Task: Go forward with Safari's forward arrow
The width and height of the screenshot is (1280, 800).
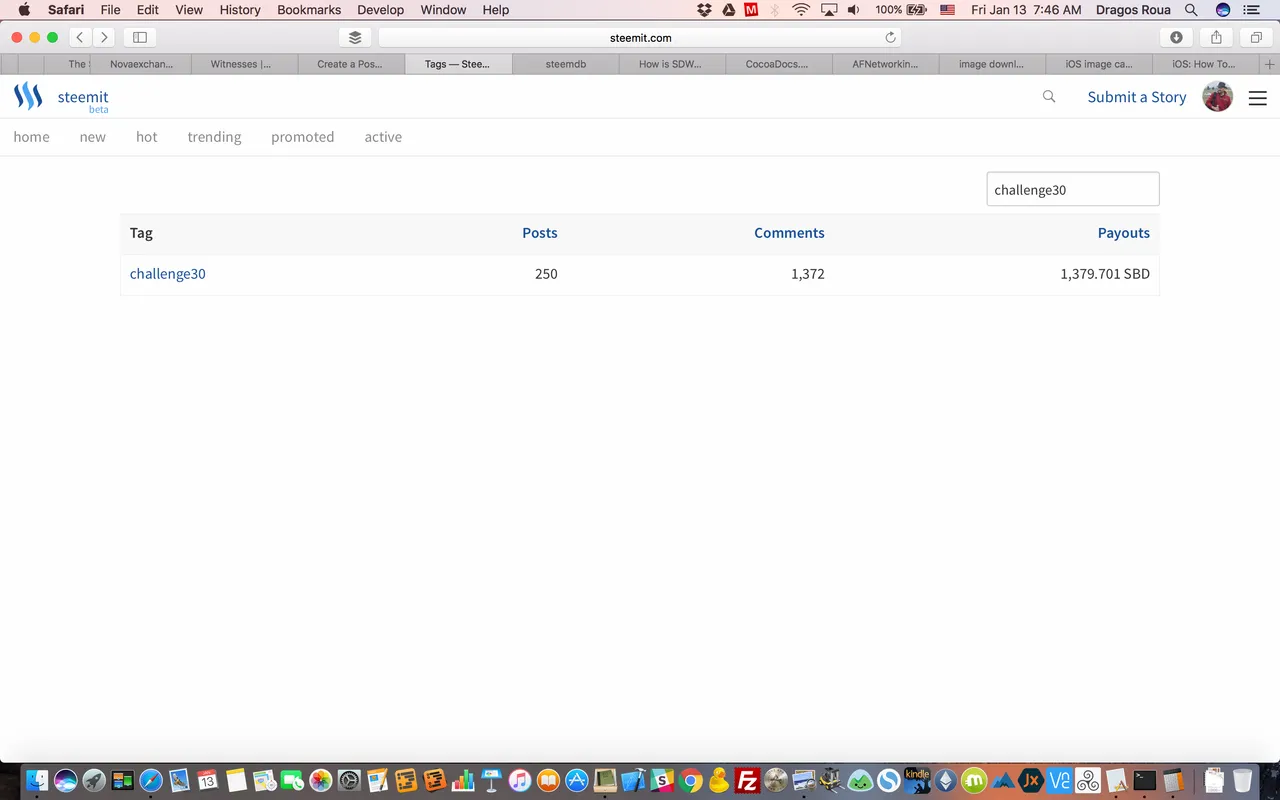Action: coord(104,37)
